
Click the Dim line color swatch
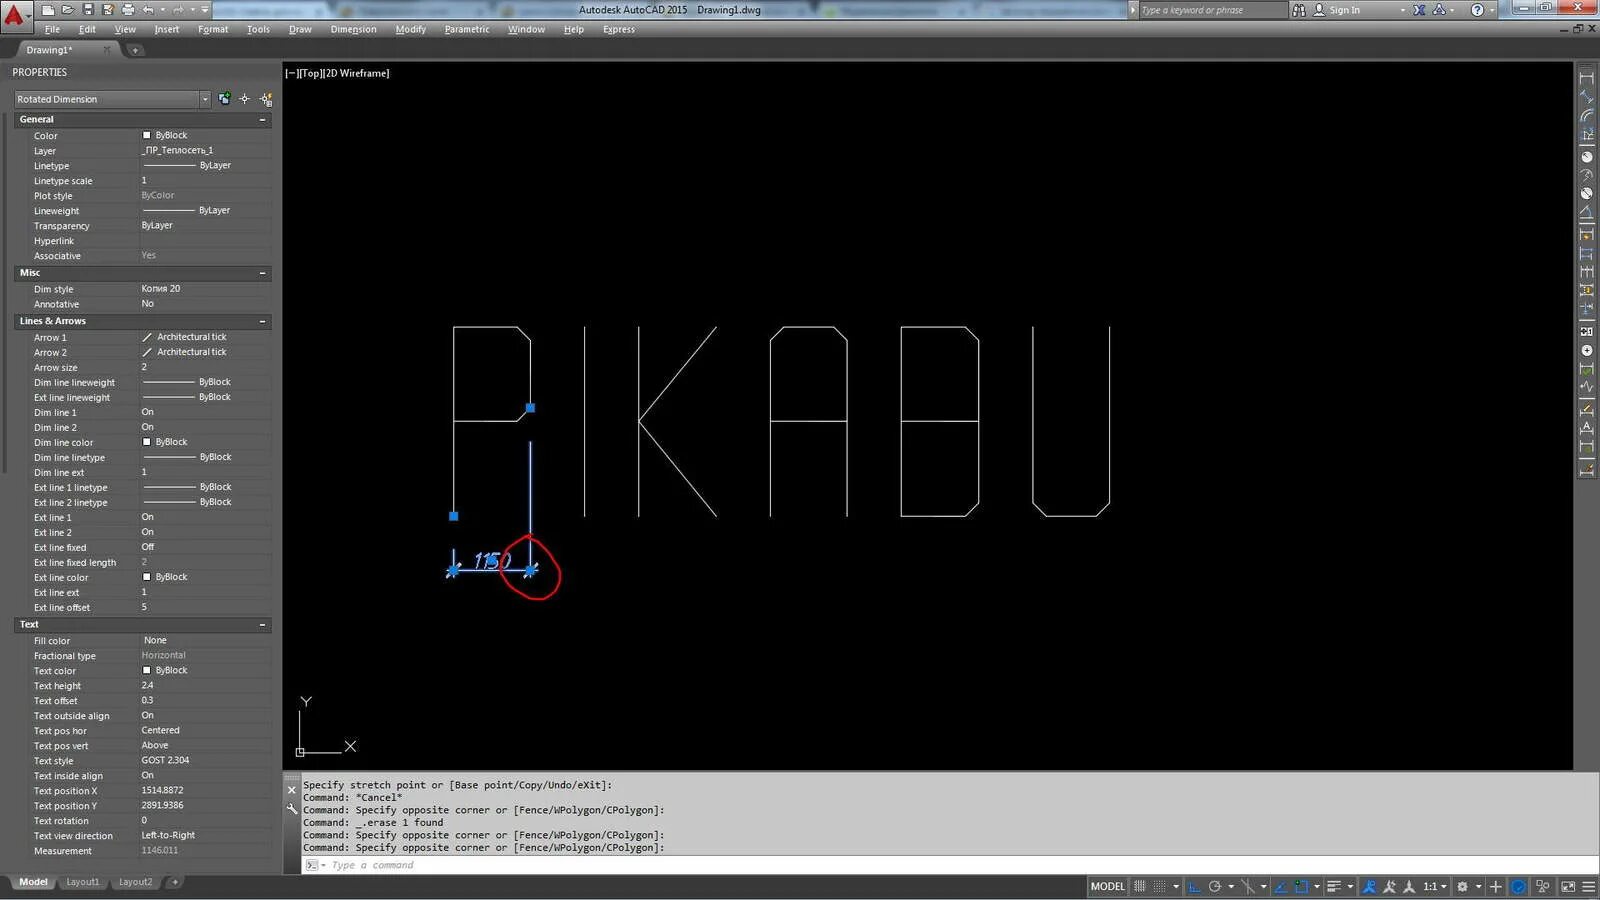tap(147, 442)
